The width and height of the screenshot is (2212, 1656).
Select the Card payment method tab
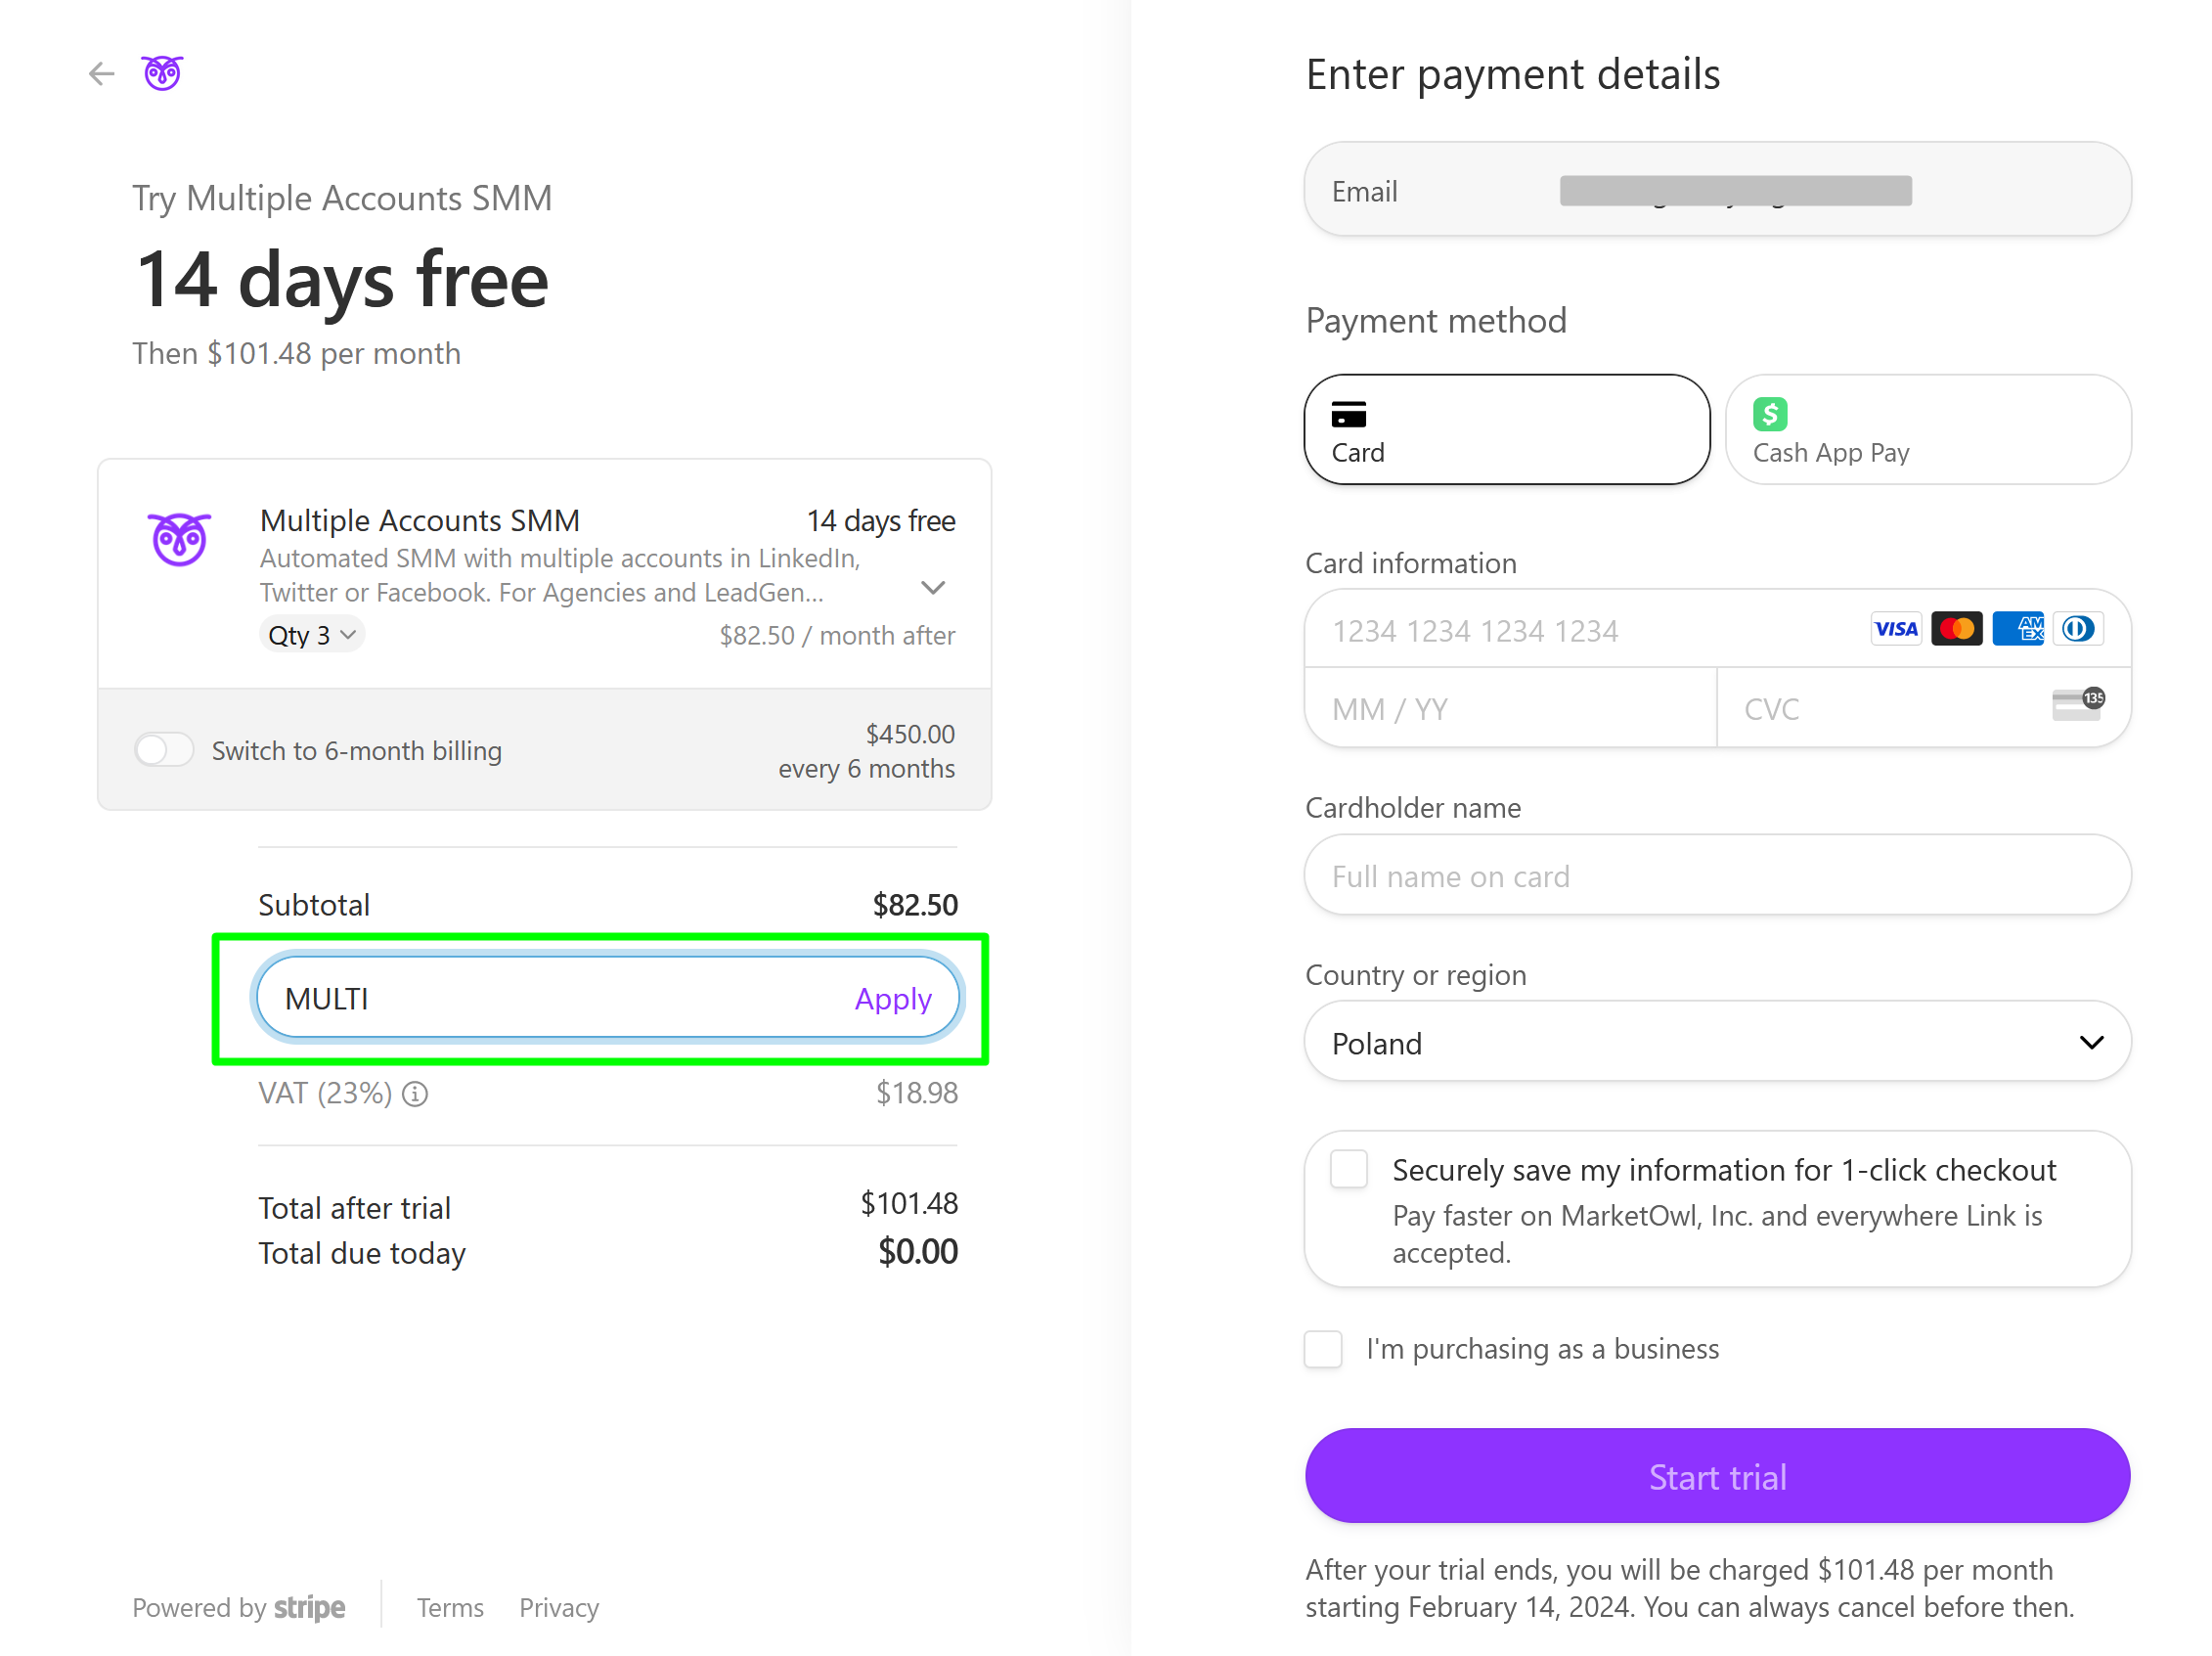pos(1507,430)
